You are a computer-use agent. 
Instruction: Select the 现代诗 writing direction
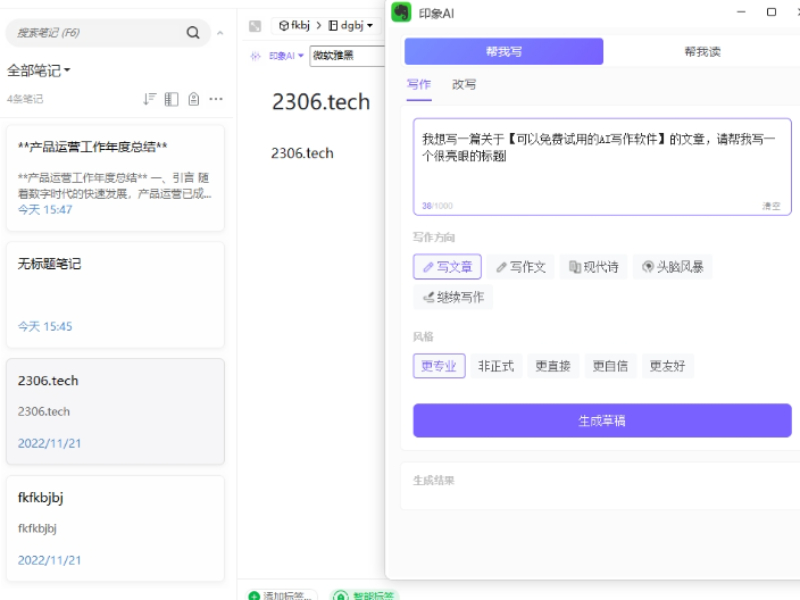[x=593, y=267]
